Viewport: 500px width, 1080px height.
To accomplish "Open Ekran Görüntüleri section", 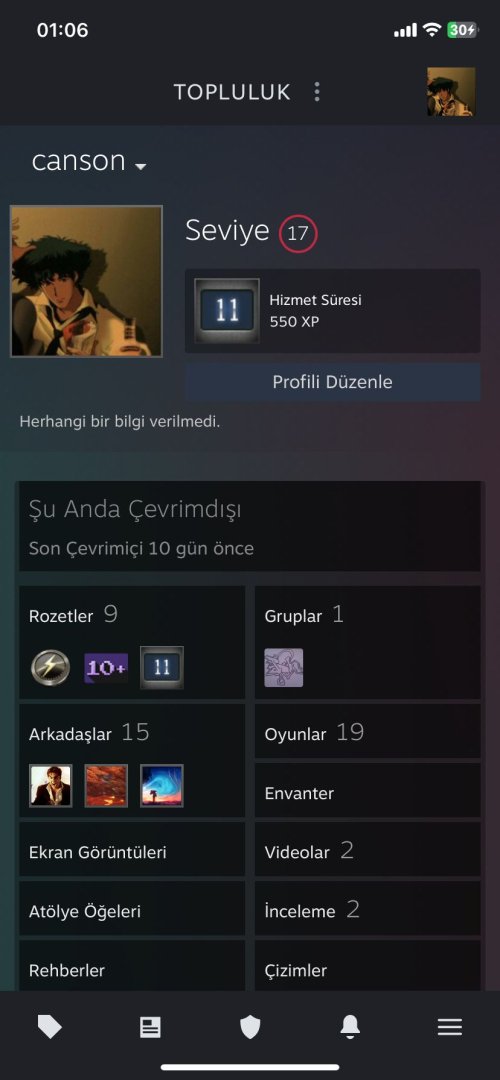I will pos(132,852).
